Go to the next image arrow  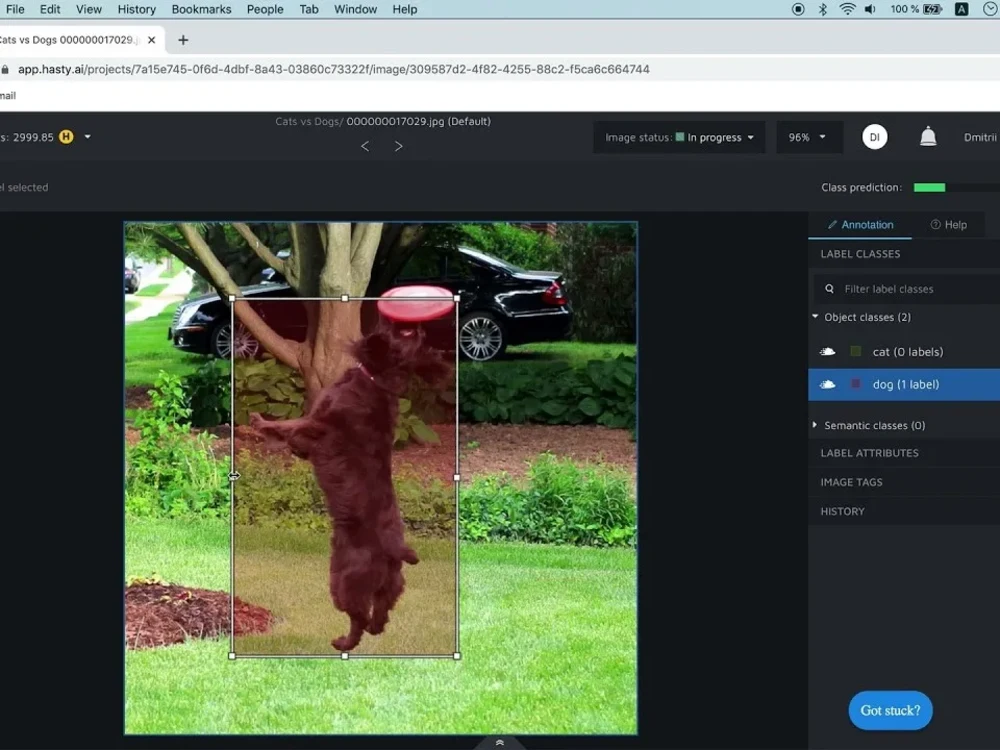point(399,147)
